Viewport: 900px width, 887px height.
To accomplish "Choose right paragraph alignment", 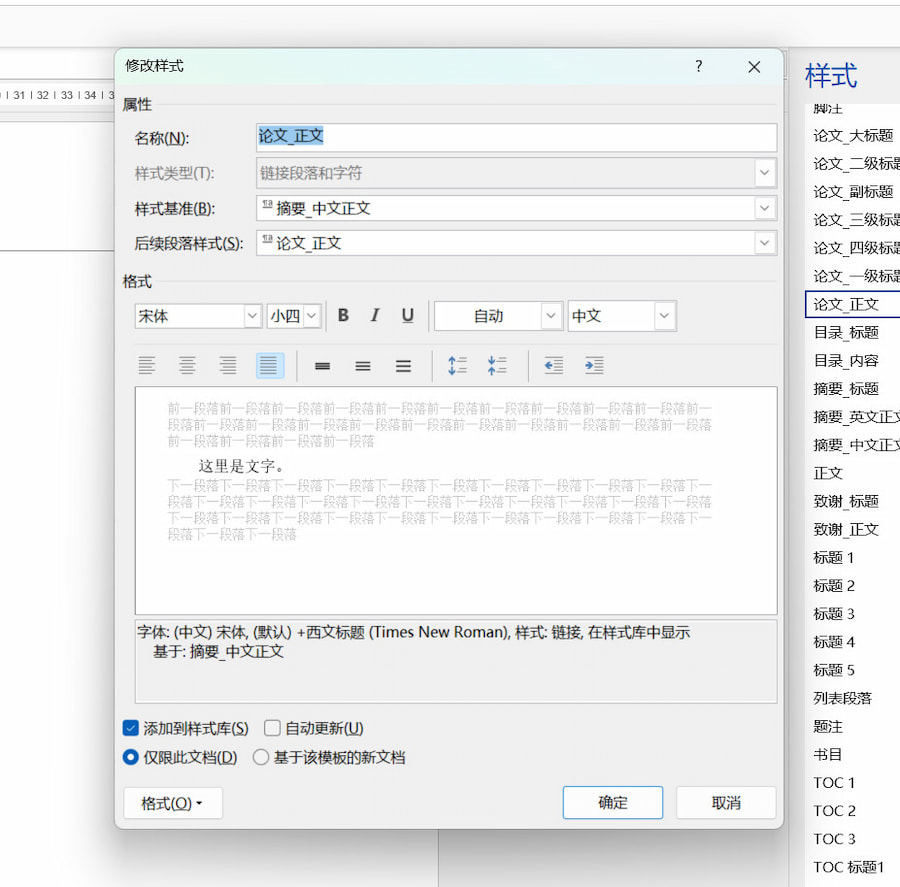I will click(x=227, y=365).
